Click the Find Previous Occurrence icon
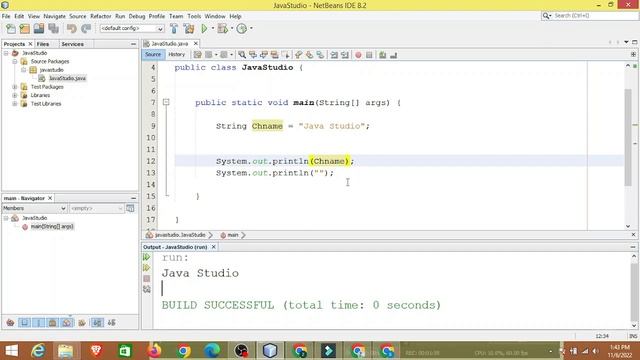Viewport: 640px width, 360px height. tap(253, 55)
